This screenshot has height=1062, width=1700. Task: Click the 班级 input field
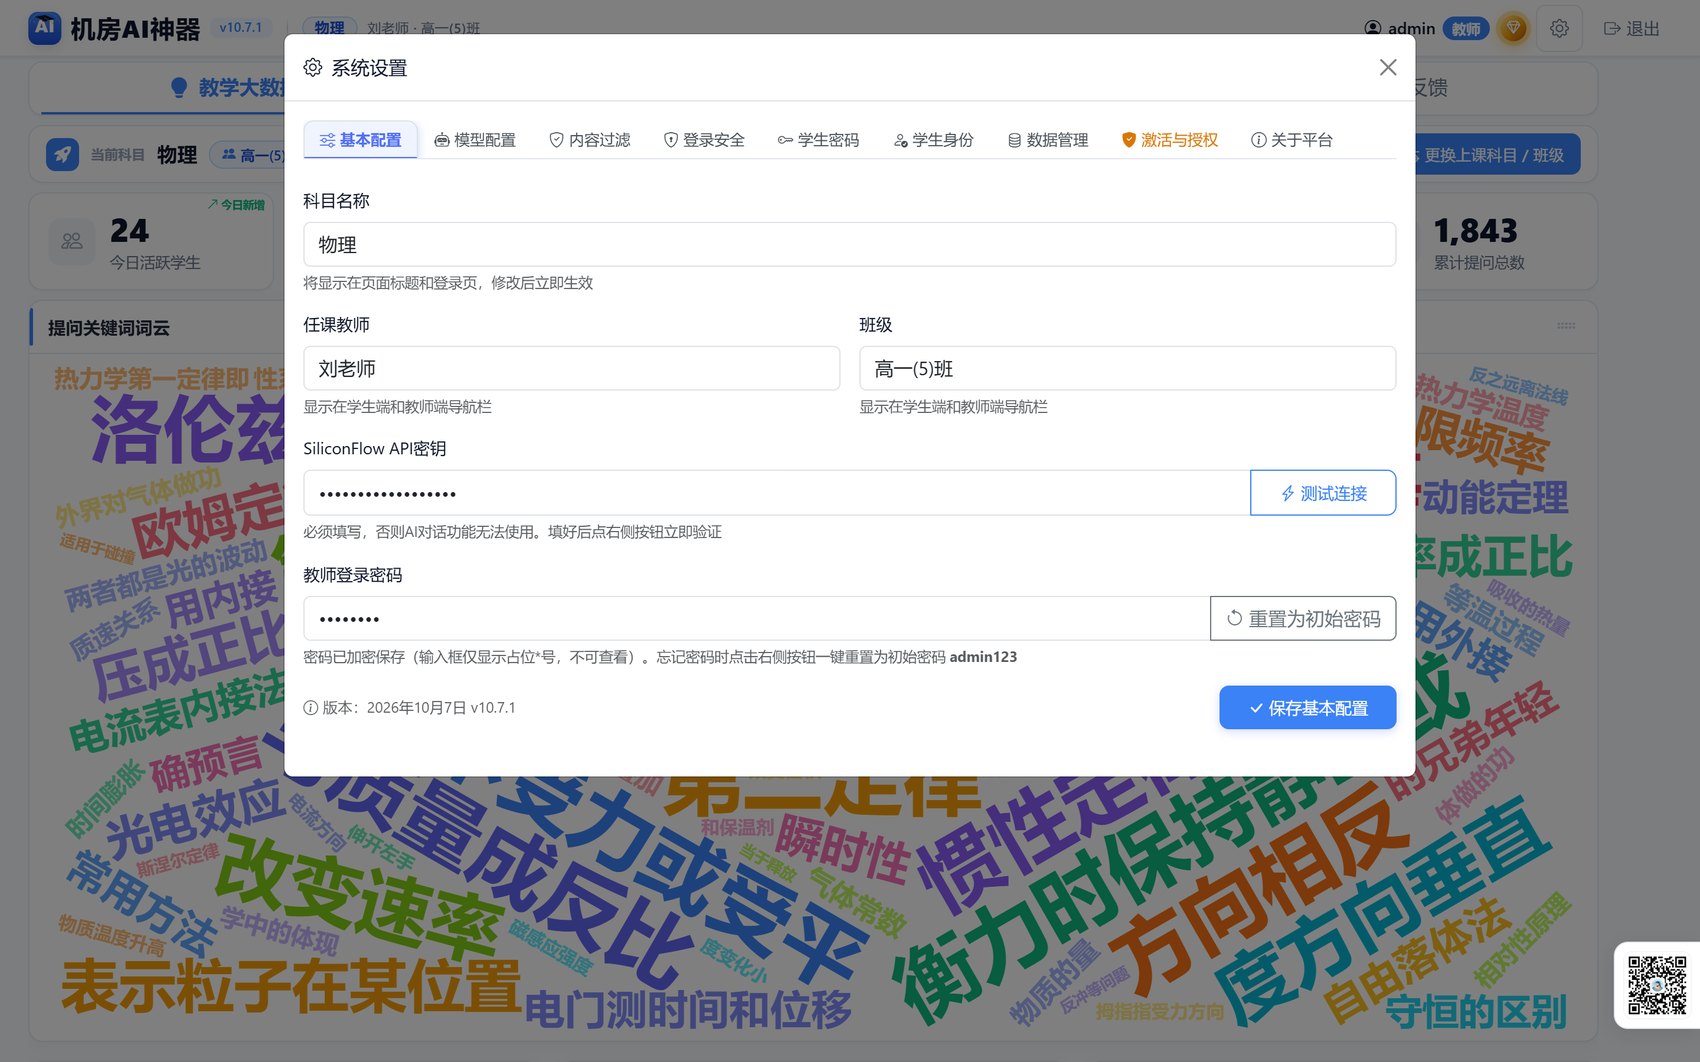[x=1127, y=368]
